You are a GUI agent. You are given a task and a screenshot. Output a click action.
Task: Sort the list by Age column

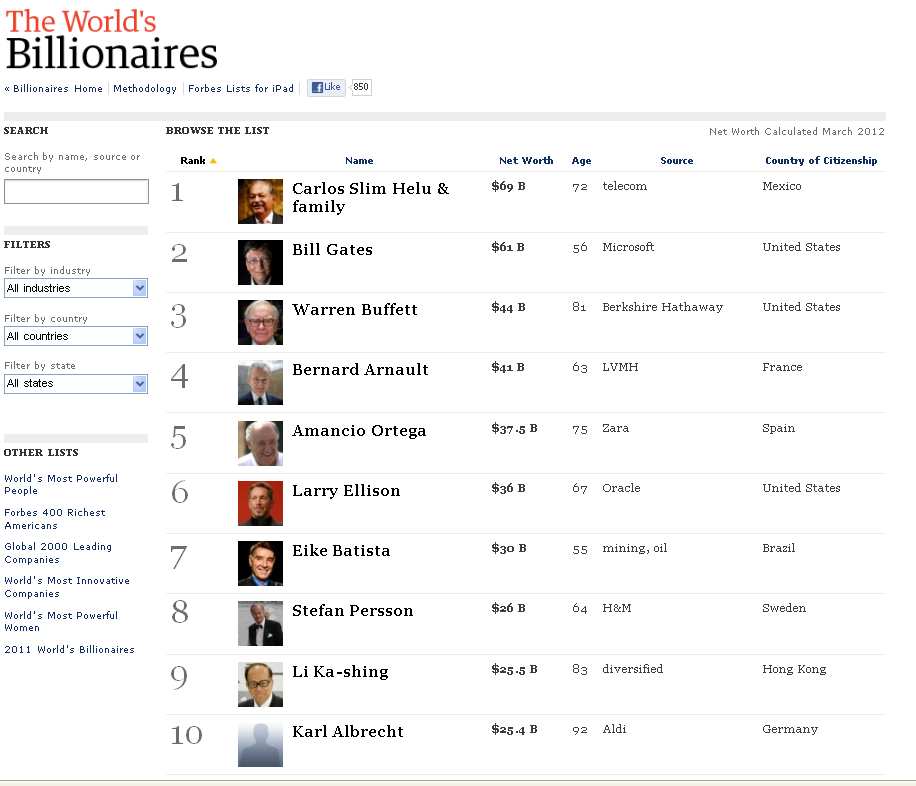[x=581, y=161]
